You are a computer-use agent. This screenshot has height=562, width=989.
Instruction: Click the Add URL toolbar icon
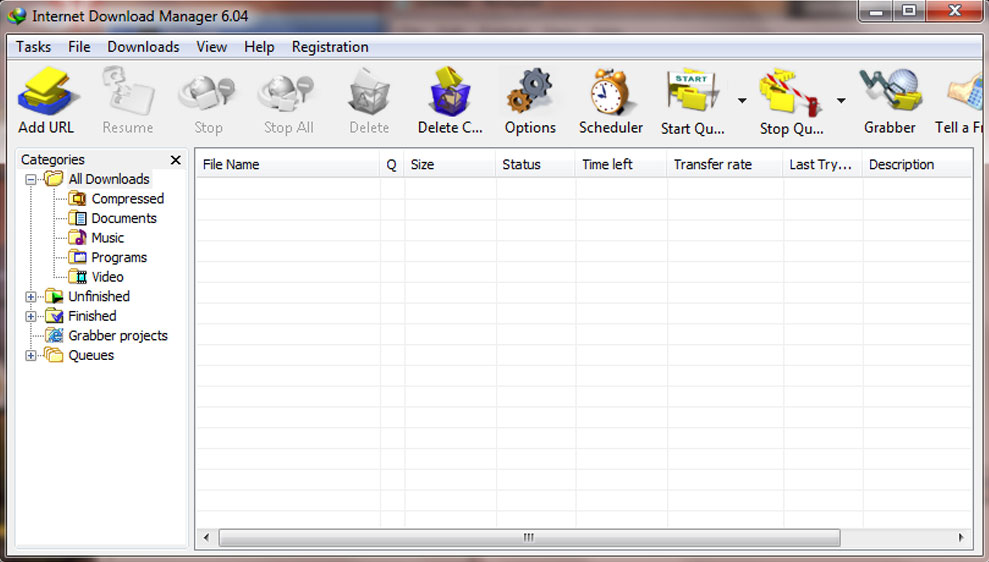(x=47, y=93)
